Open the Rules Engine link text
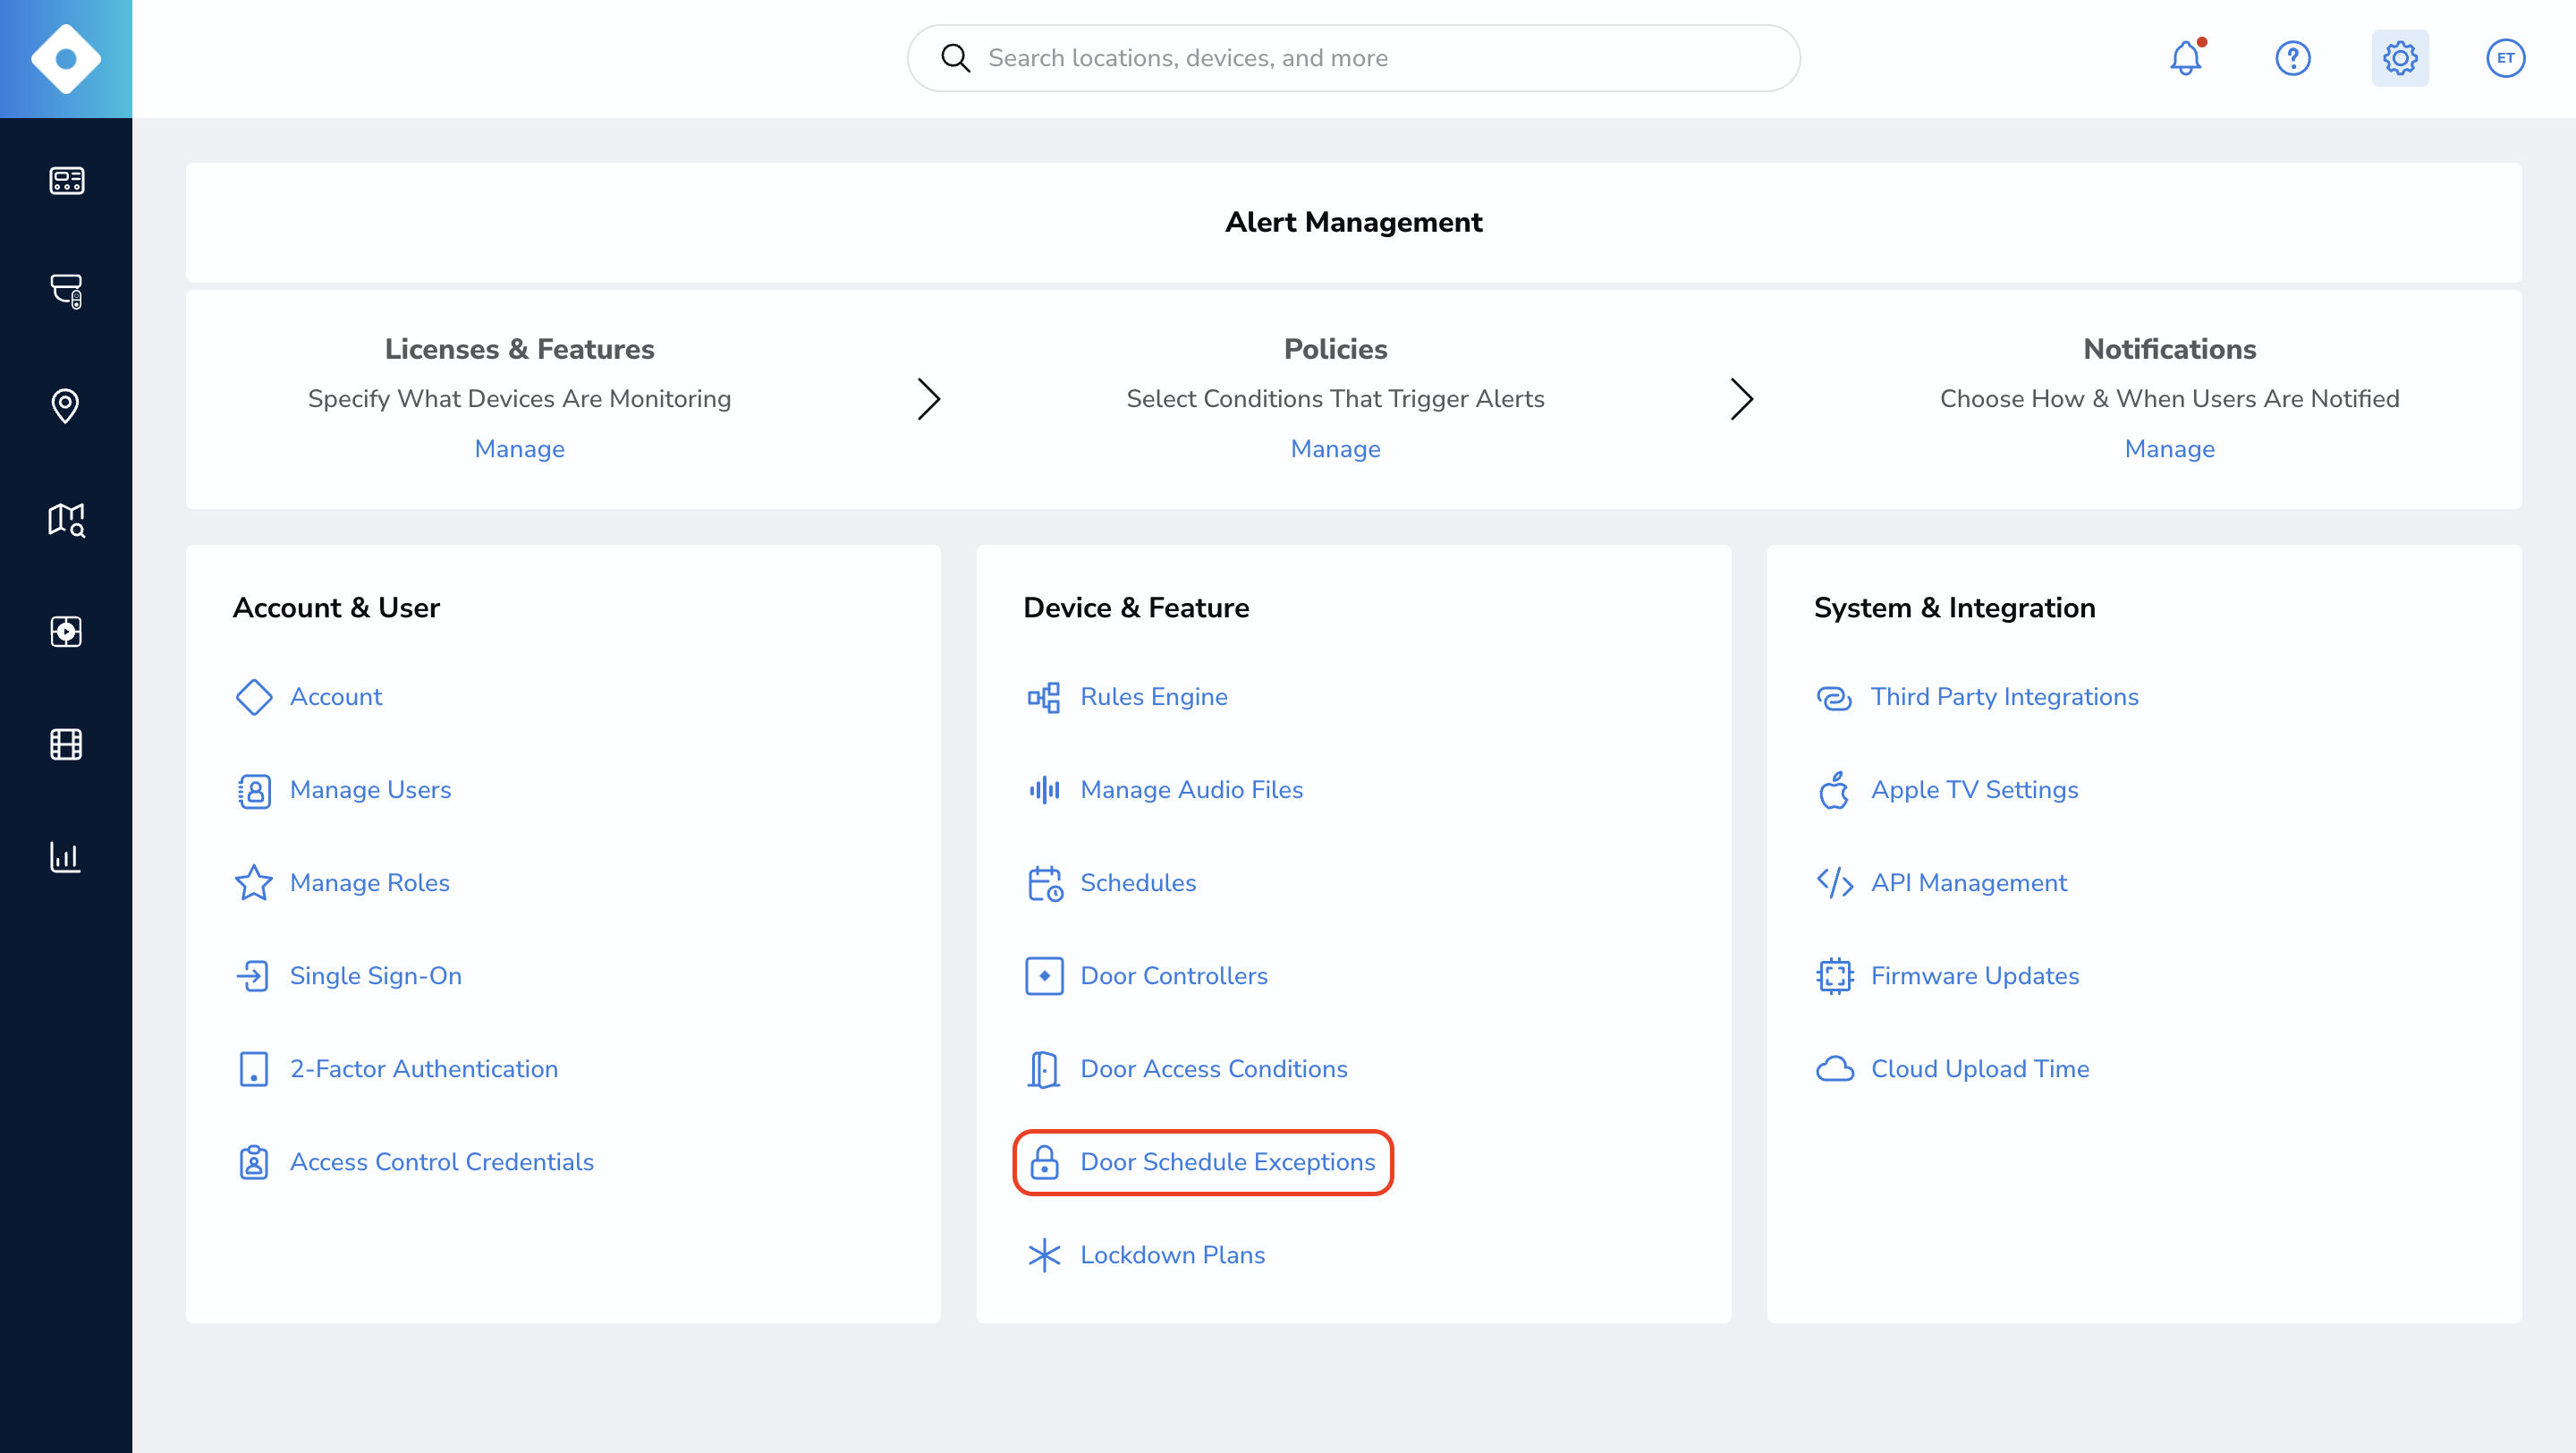The image size is (2576, 1453). (1154, 697)
